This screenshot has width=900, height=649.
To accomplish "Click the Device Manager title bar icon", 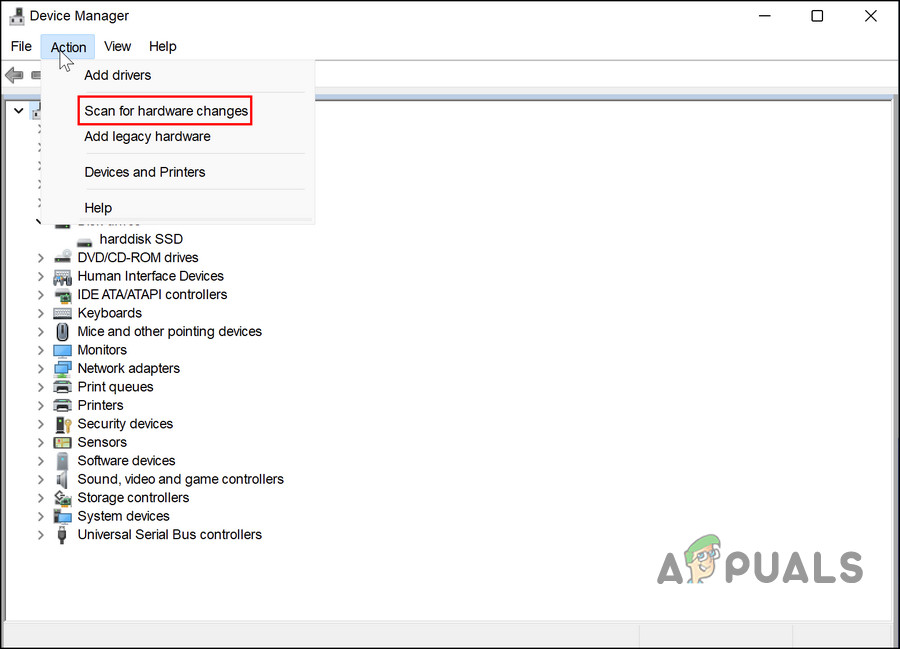I will (x=17, y=16).
